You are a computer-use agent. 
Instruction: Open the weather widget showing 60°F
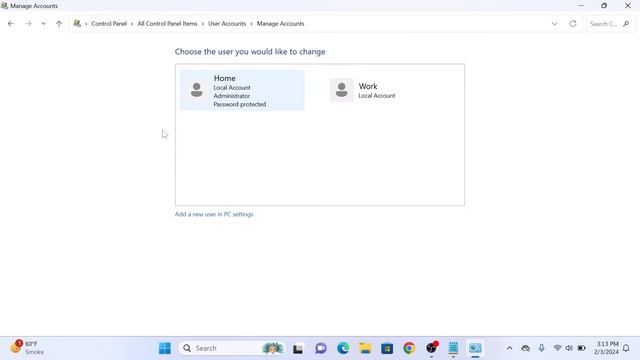(27, 348)
